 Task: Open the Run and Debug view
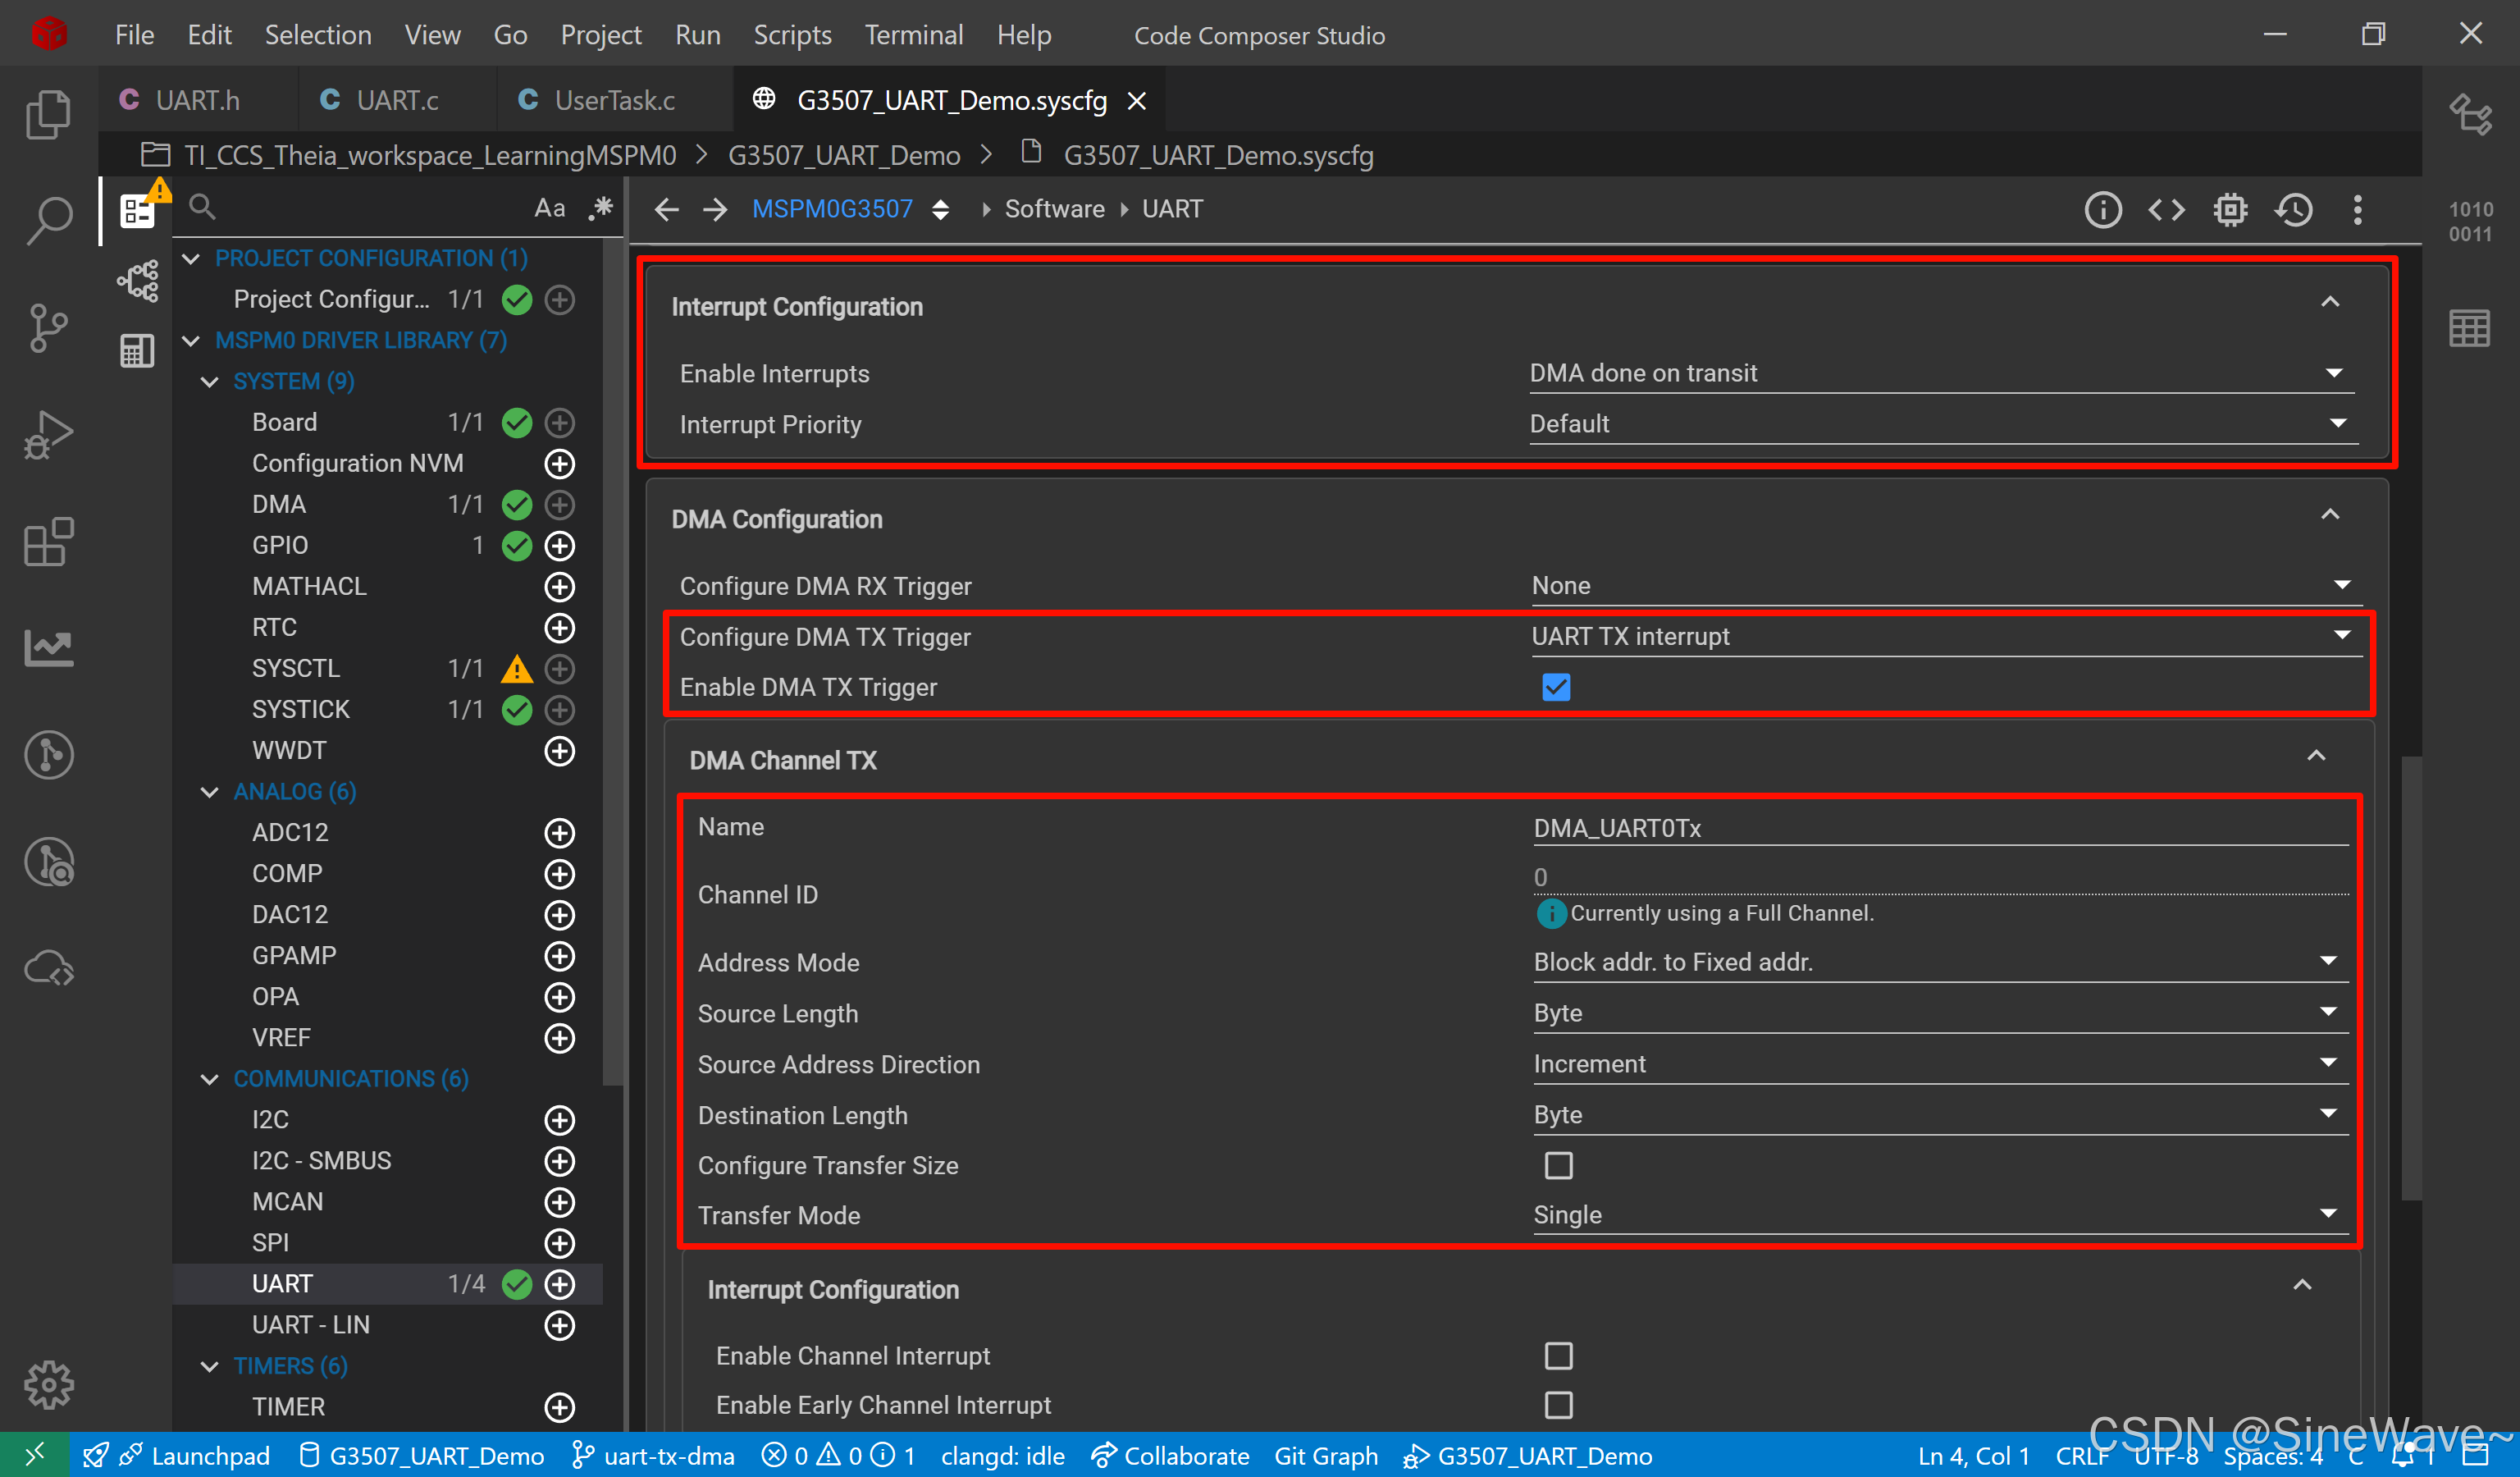(x=48, y=435)
